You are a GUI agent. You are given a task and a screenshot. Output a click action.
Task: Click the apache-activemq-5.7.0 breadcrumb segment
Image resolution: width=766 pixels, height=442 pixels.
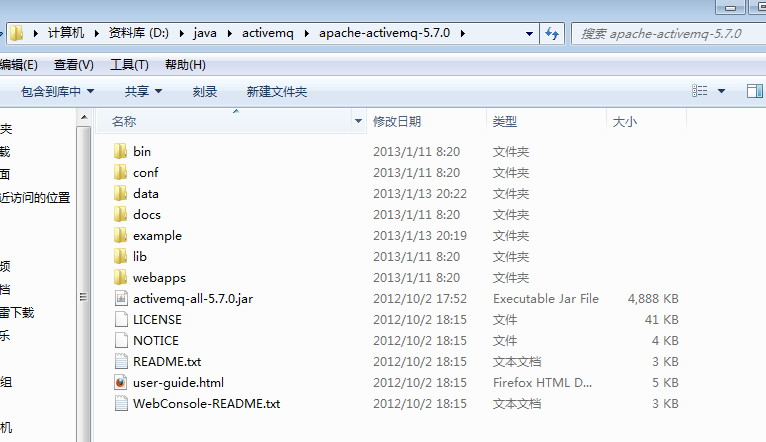click(x=384, y=33)
